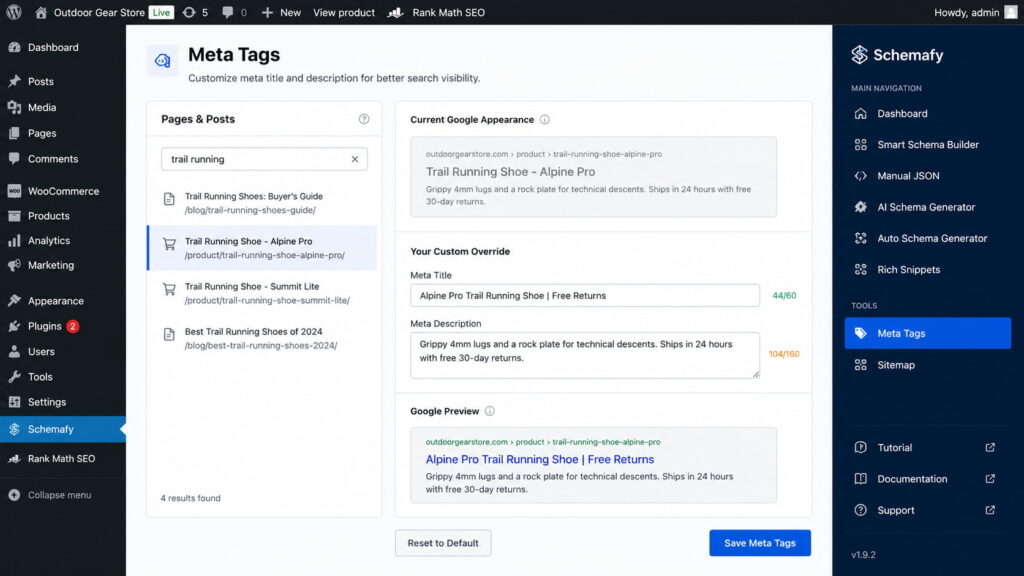Open Comments in WordPress sidebar
The image size is (1024, 576).
(63, 159)
